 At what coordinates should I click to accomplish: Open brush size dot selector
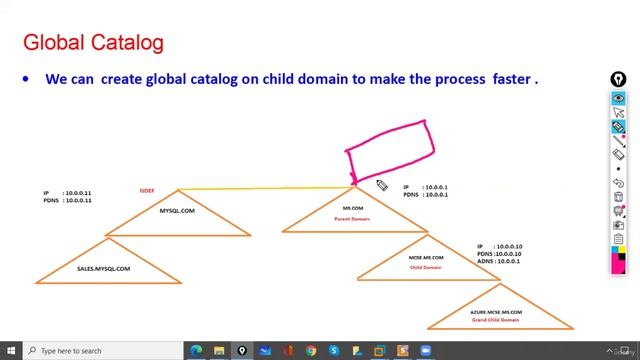(618, 169)
